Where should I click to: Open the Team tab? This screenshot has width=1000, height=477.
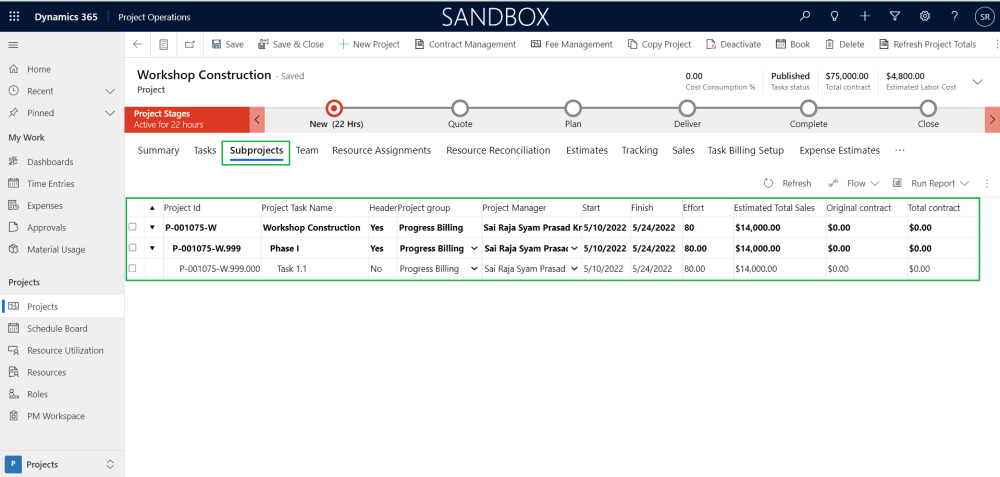pyautogui.click(x=307, y=150)
